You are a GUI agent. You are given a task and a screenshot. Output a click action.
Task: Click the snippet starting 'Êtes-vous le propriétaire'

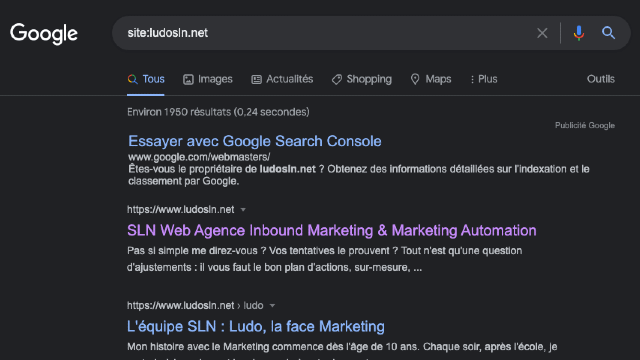359,175
